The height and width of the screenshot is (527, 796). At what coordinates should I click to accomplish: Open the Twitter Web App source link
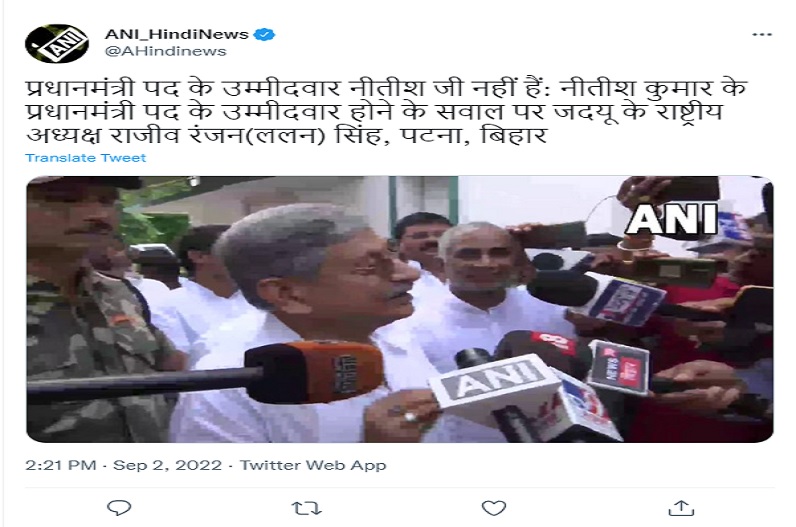click(x=313, y=465)
